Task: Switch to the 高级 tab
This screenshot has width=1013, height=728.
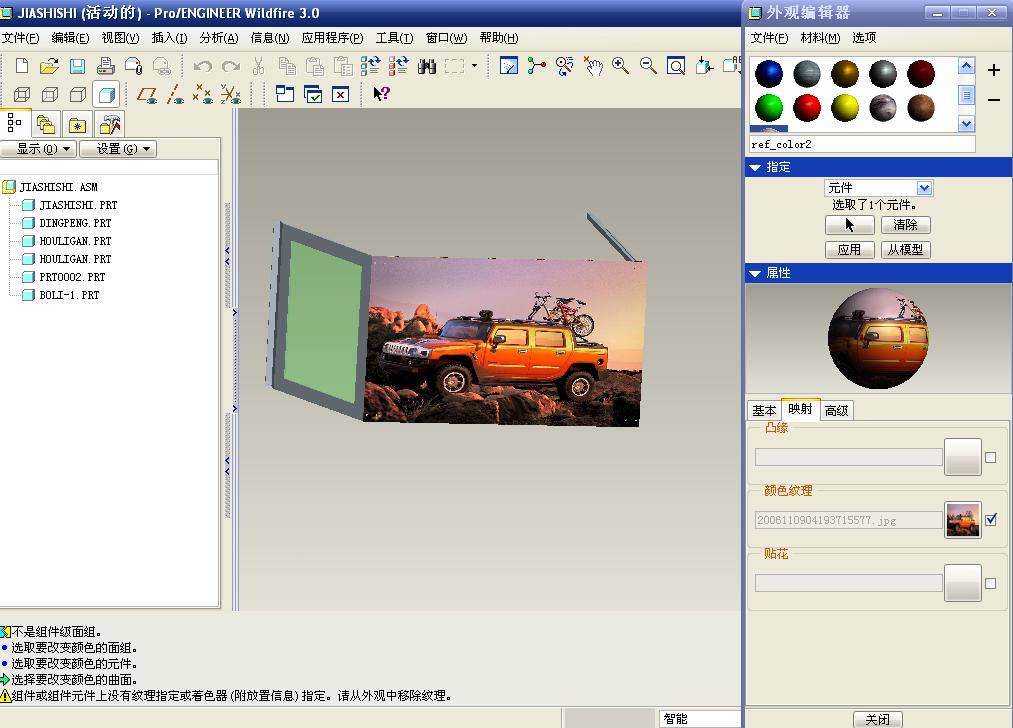Action: [837, 410]
